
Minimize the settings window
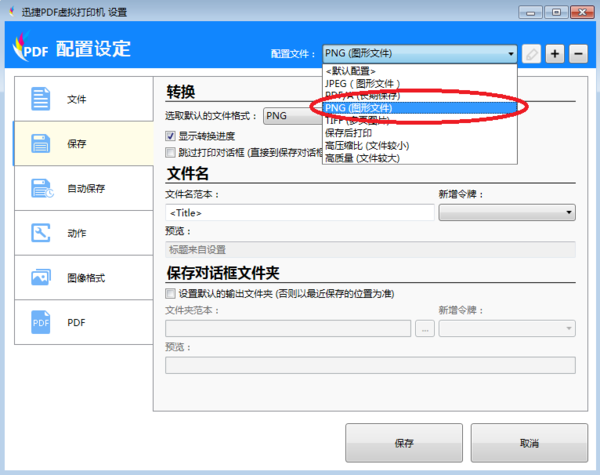530,12
